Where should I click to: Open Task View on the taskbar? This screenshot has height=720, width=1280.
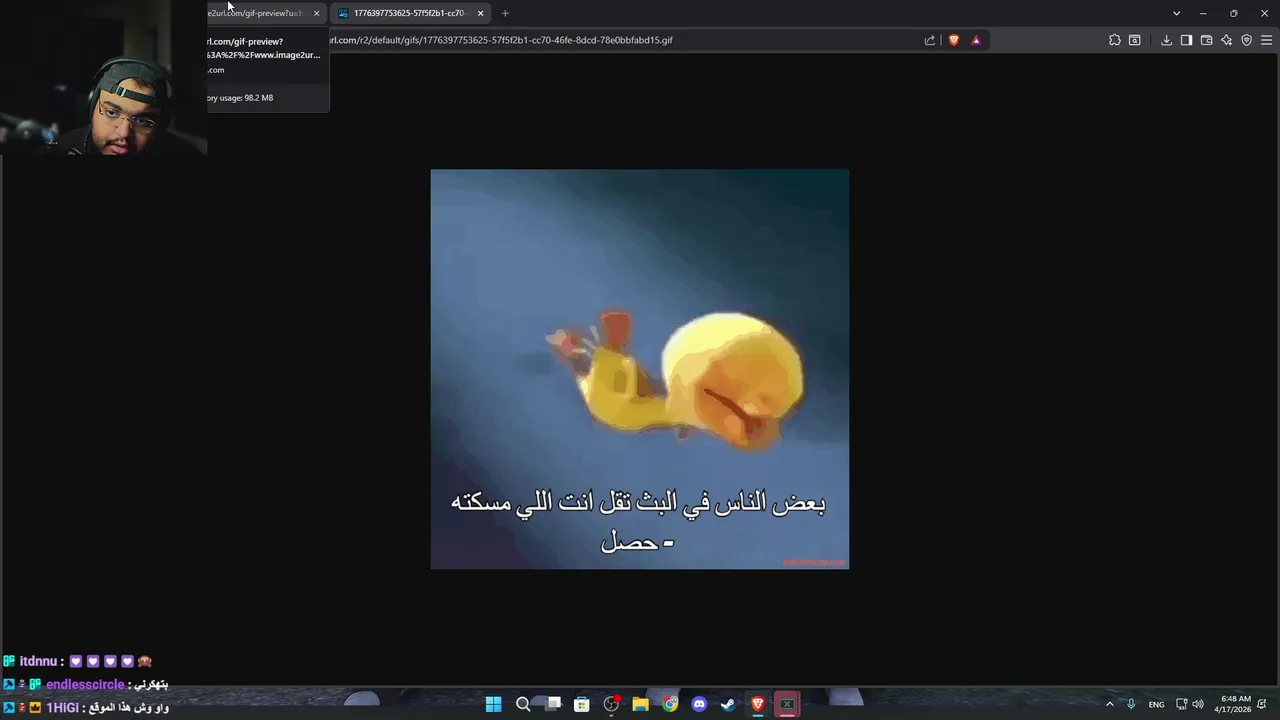coord(552,704)
